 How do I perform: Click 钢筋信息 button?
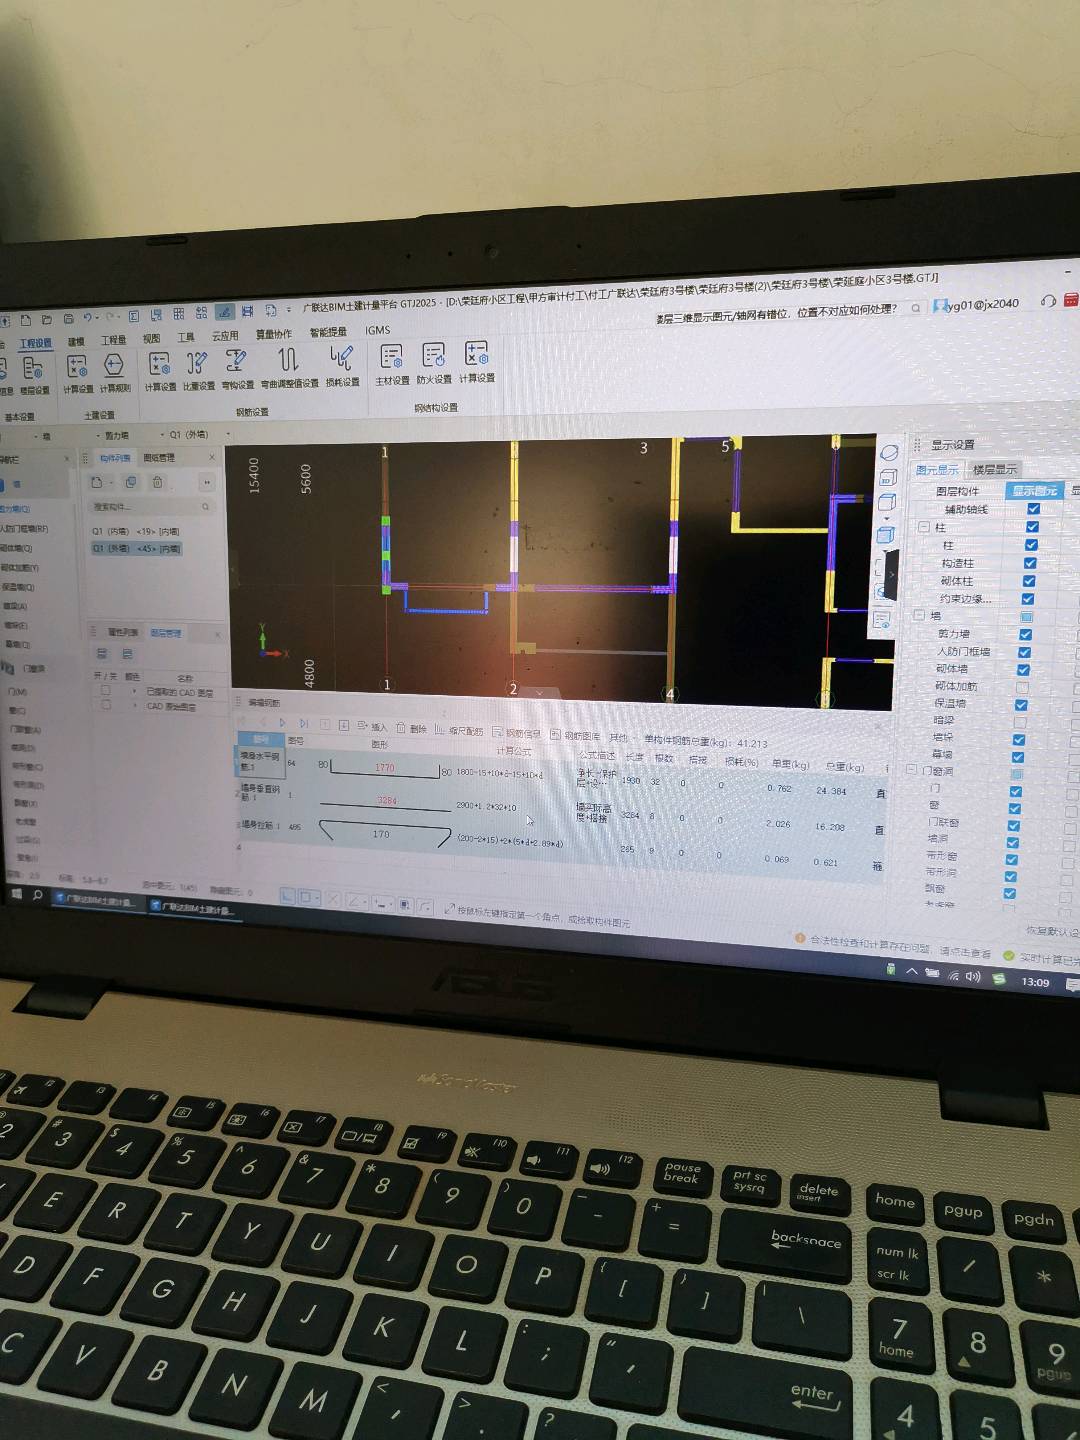click(x=516, y=733)
